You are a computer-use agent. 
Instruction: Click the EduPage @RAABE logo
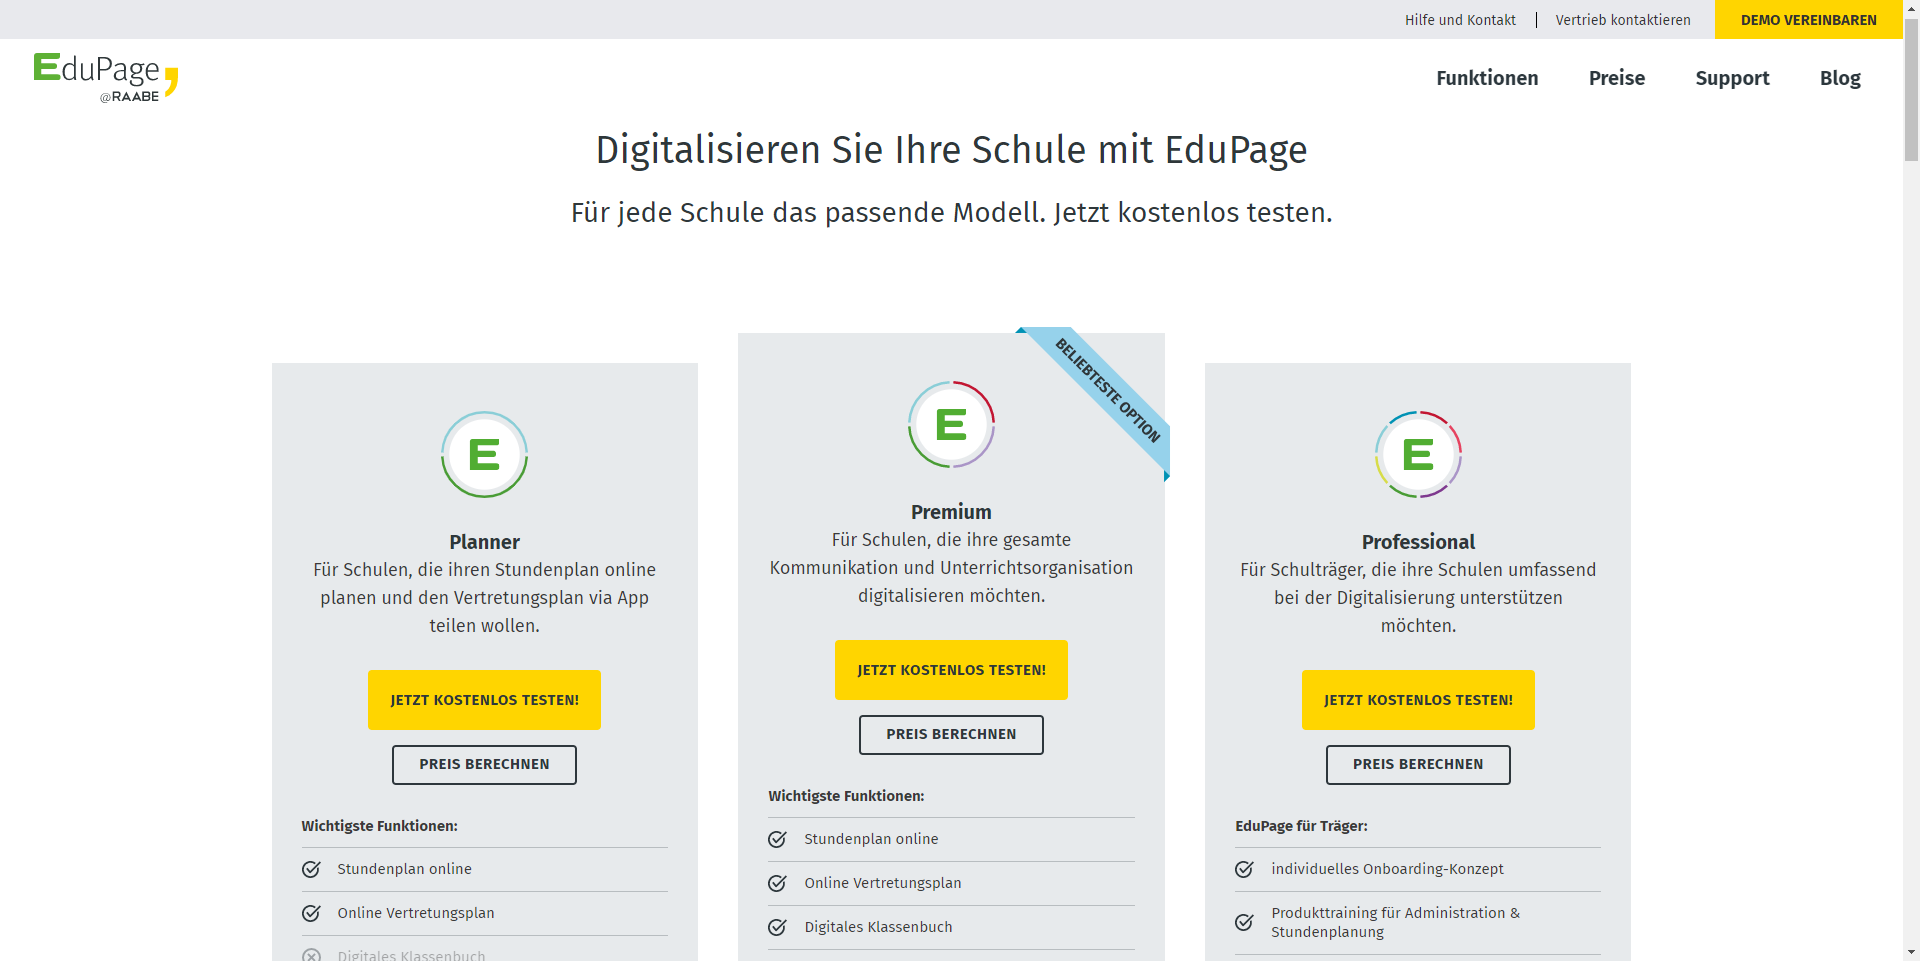(x=106, y=77)
